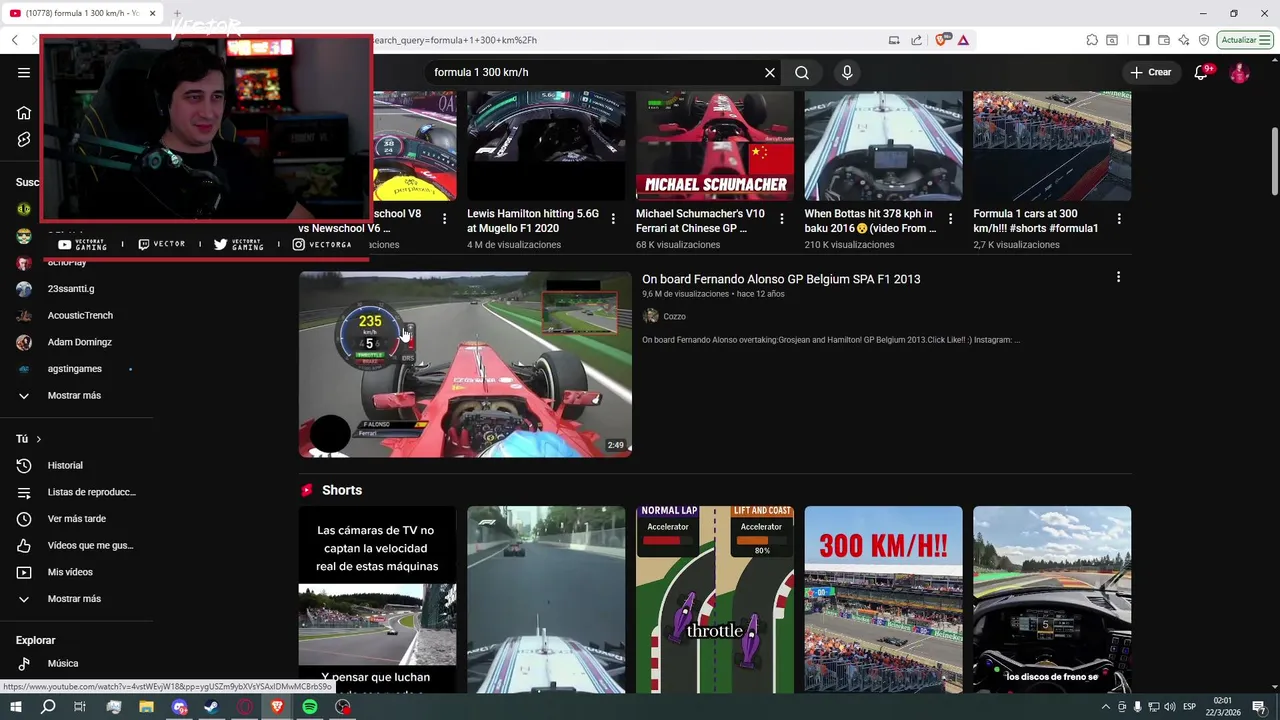The width and height of the screenshot is (1280, 720).
Task: Open a new browser tab with plus
Action: (176, 14)
